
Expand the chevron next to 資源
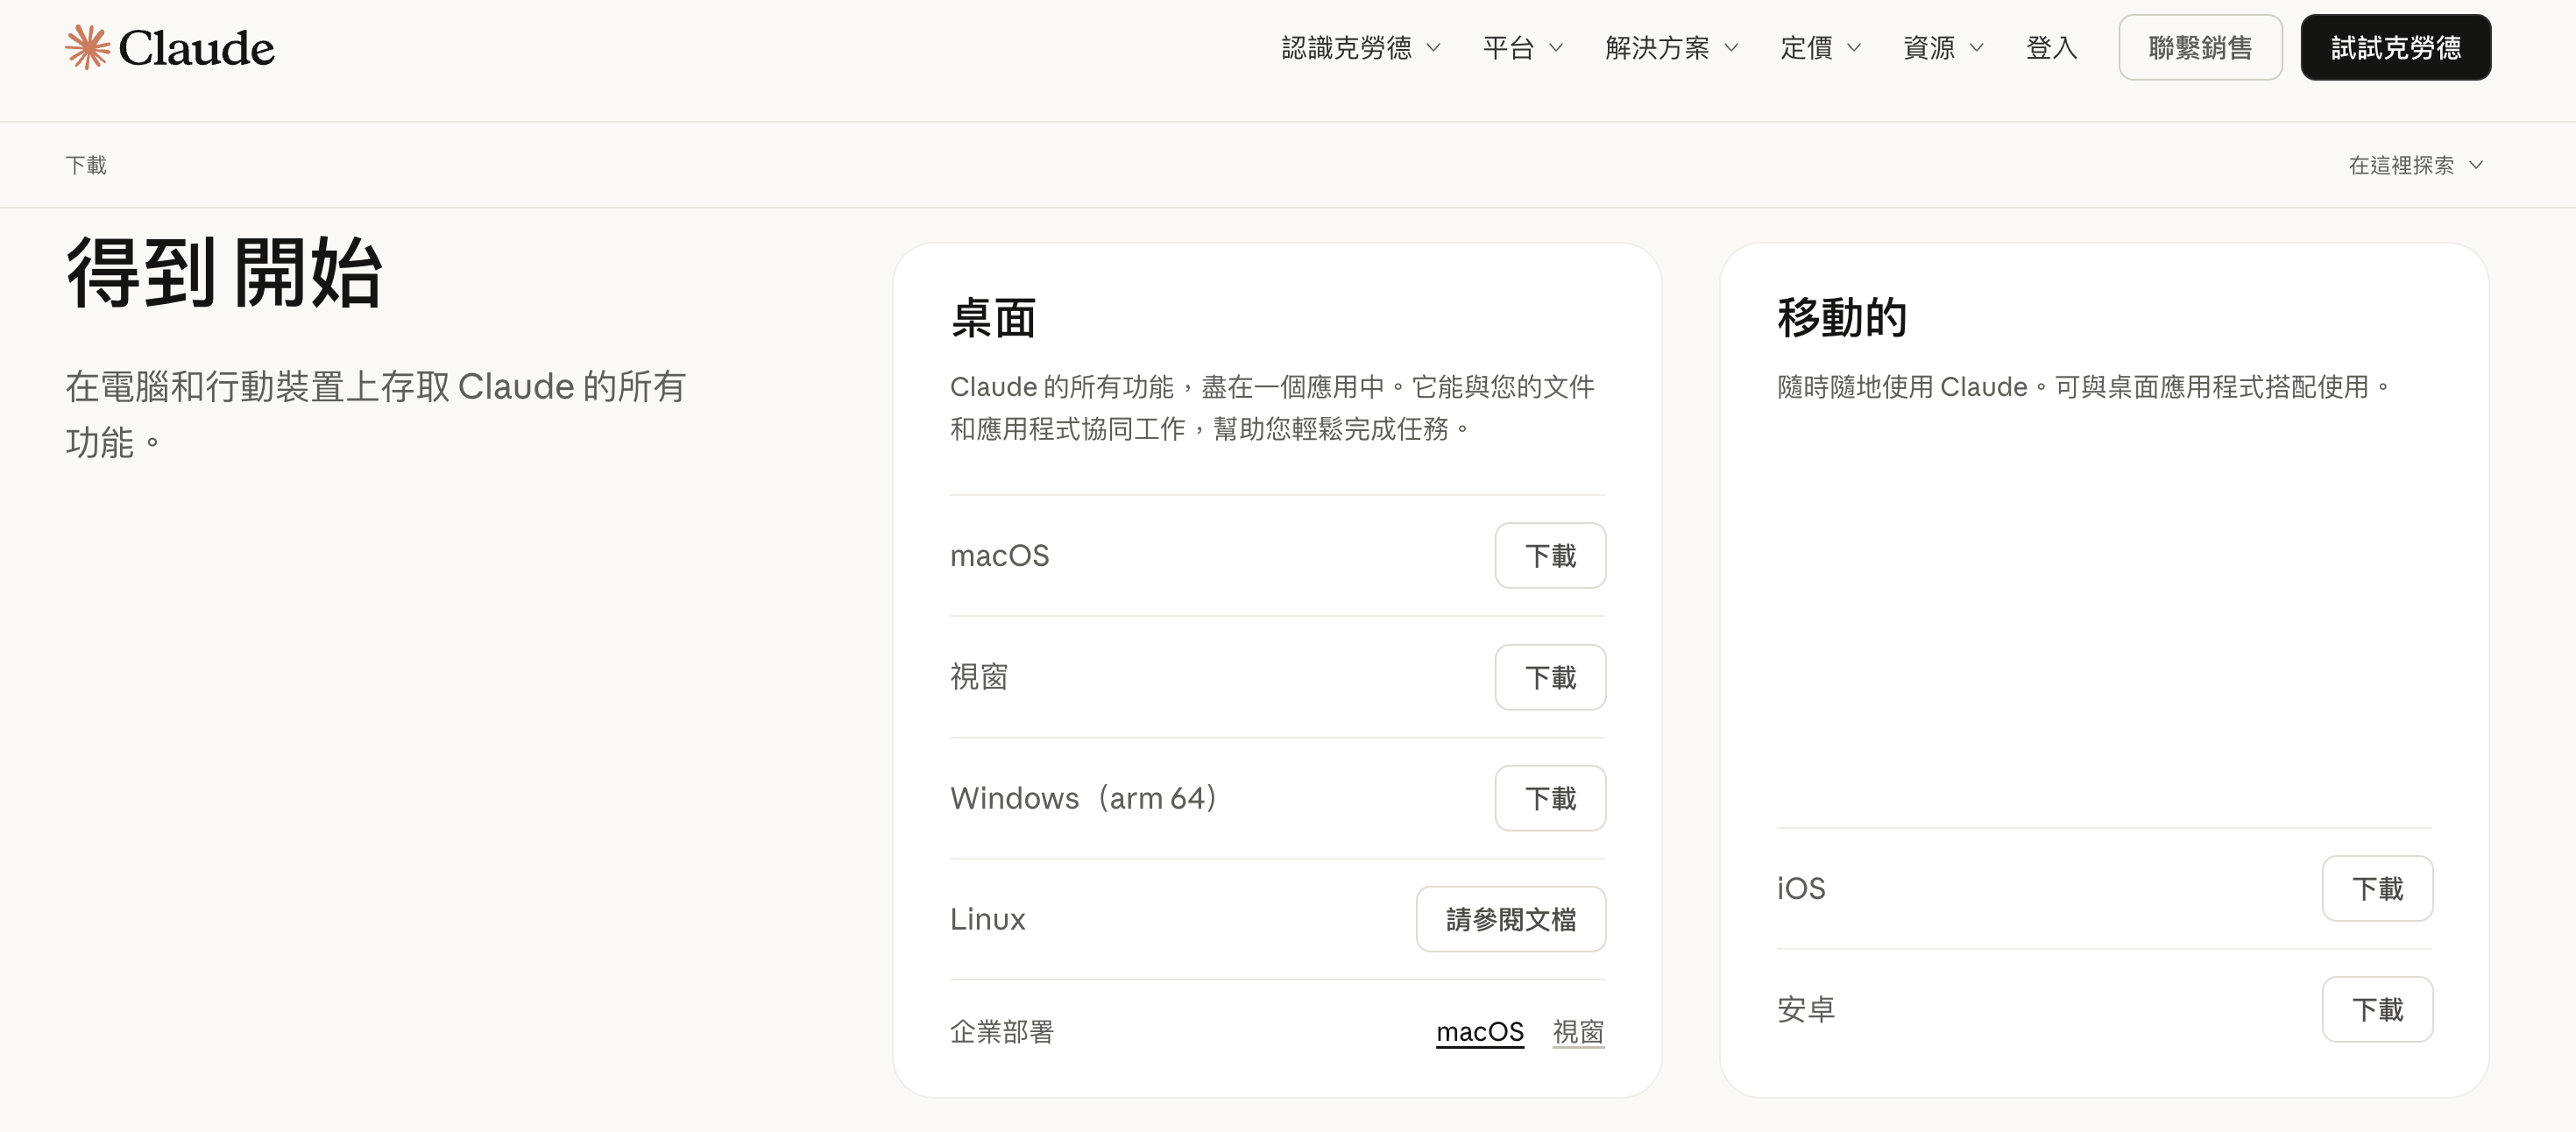(1977, 47)
